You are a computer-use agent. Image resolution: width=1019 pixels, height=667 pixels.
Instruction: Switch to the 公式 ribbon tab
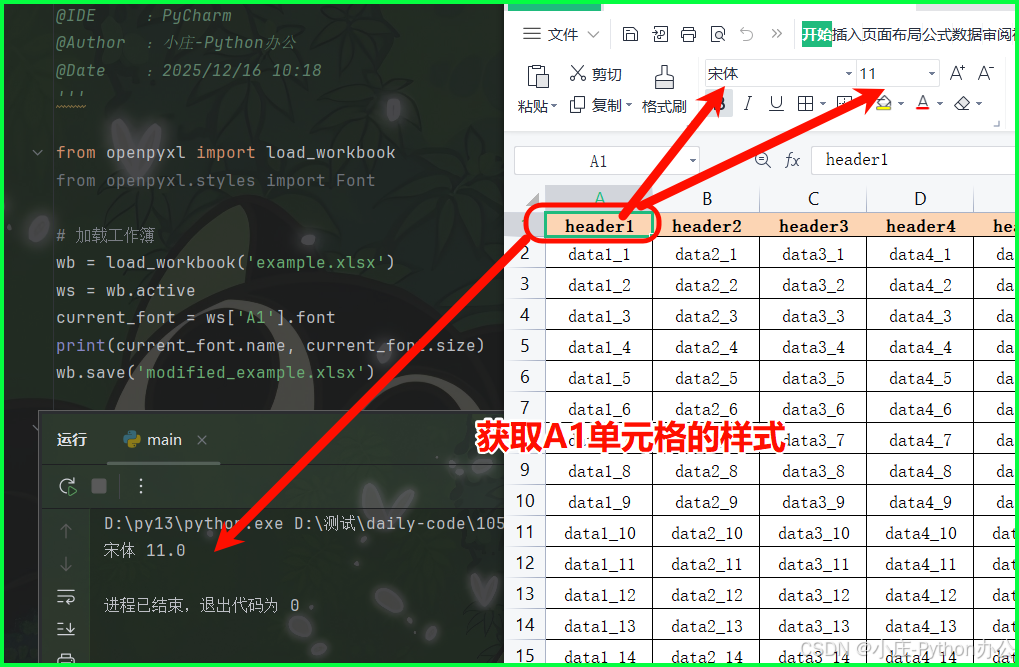pyautogui.click(x=935, y=34)
